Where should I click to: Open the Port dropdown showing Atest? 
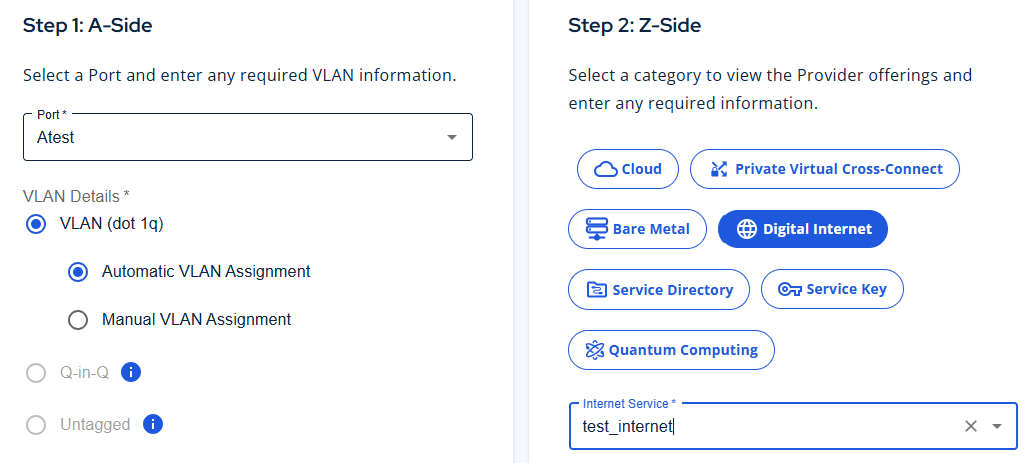(x=247, y=137)
